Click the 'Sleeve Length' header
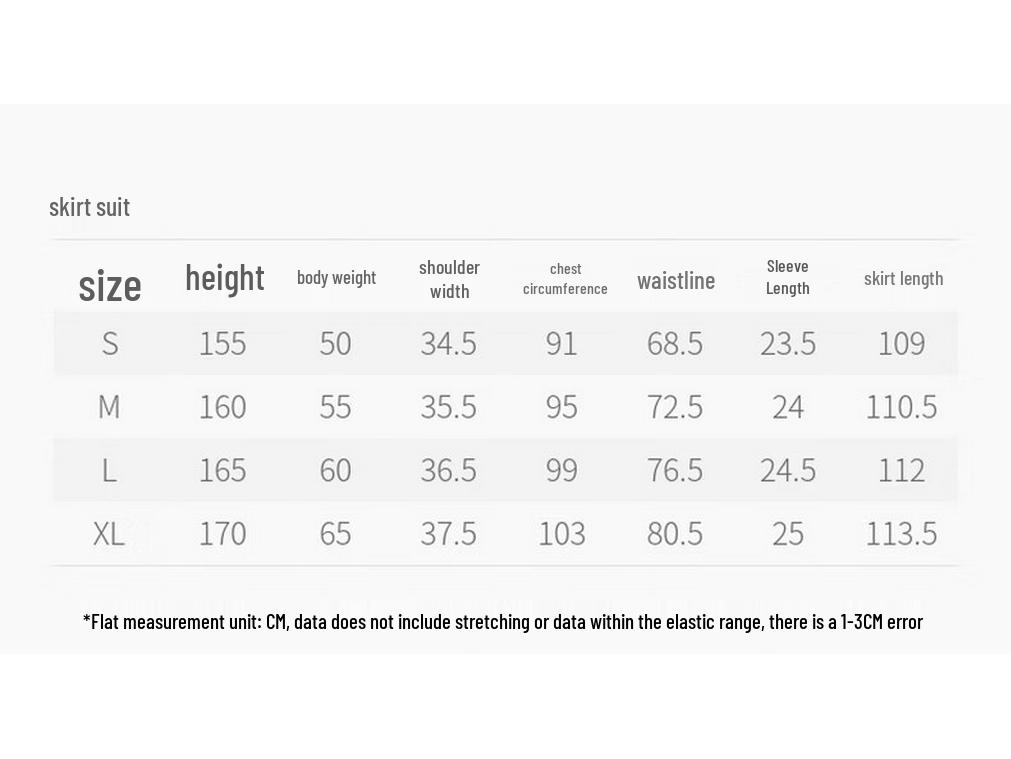Screen dimensions: 1011x759 [787, 277]
